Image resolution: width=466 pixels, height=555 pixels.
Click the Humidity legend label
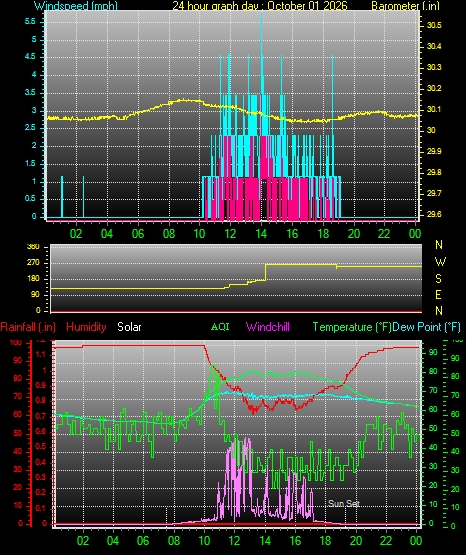tap(86, 327)
